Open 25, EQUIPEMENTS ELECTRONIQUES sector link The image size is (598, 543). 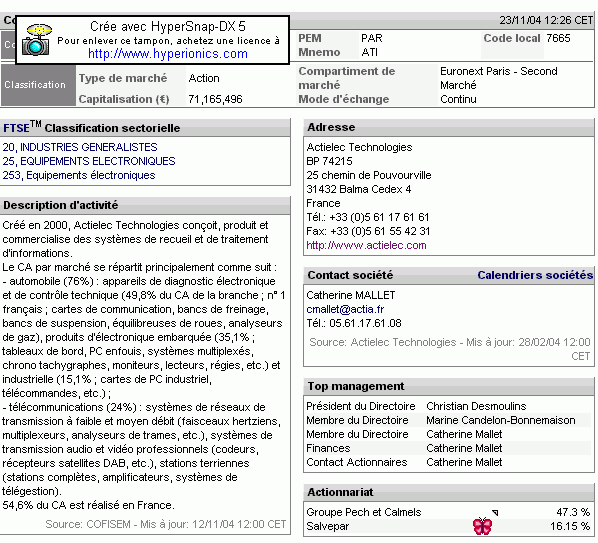coord(89,161)
